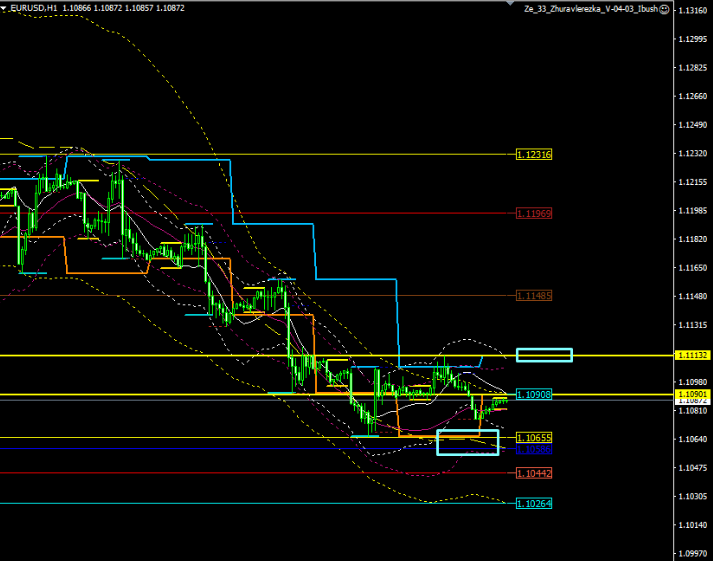Click the lower cyan rectangle near 1.10655
This screenshot has width=713, height=561.
[467, 442]
